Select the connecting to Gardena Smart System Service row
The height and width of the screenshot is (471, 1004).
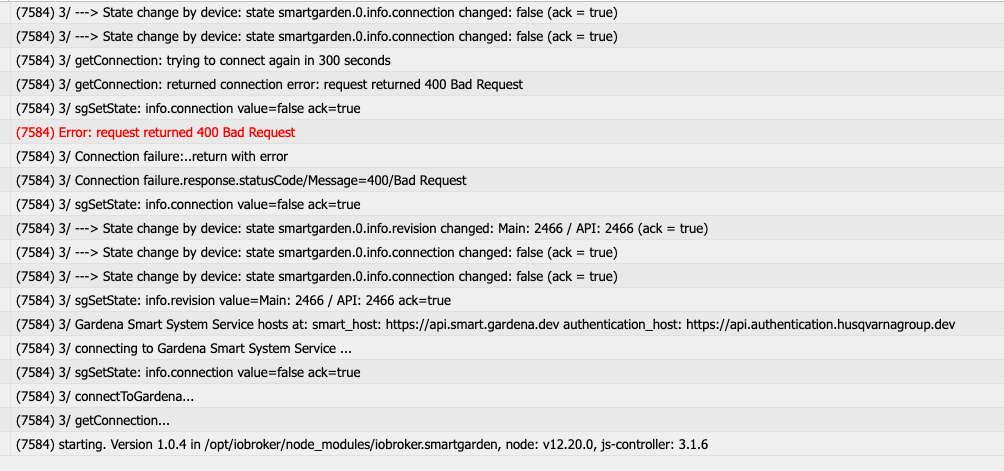pos(507,348)
